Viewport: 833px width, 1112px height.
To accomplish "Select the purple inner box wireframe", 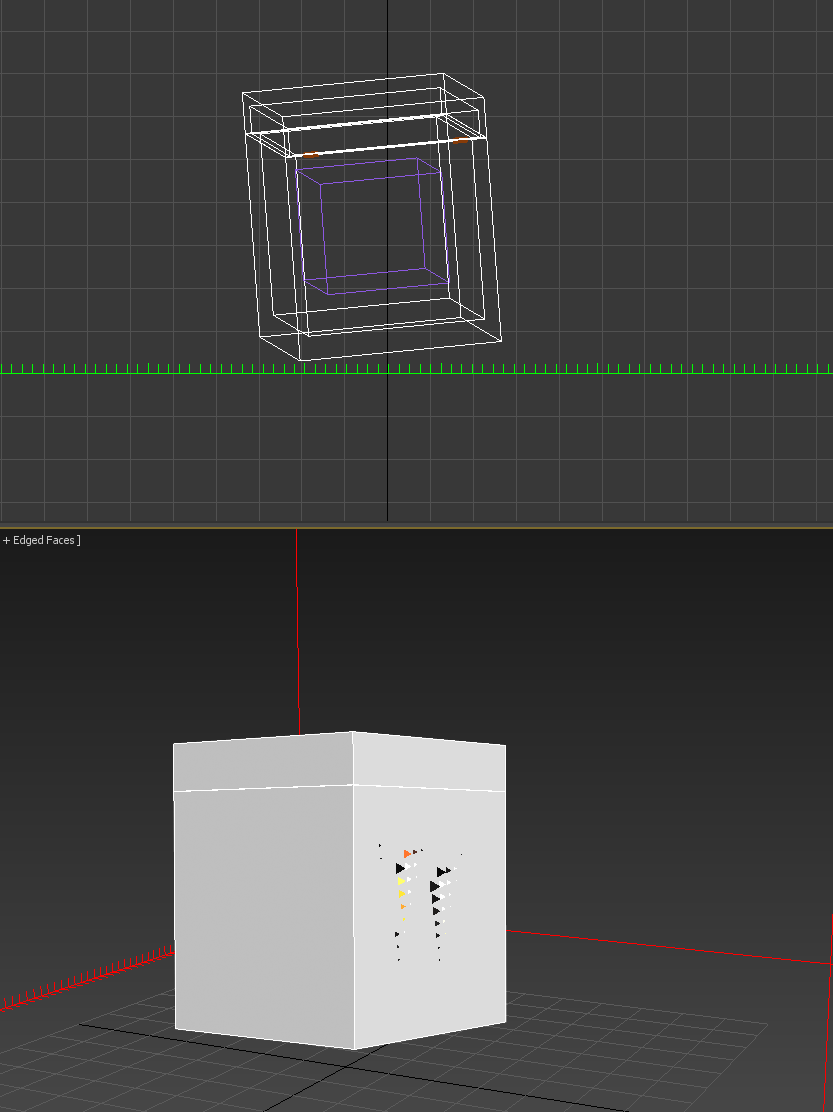I will point(373,226).
